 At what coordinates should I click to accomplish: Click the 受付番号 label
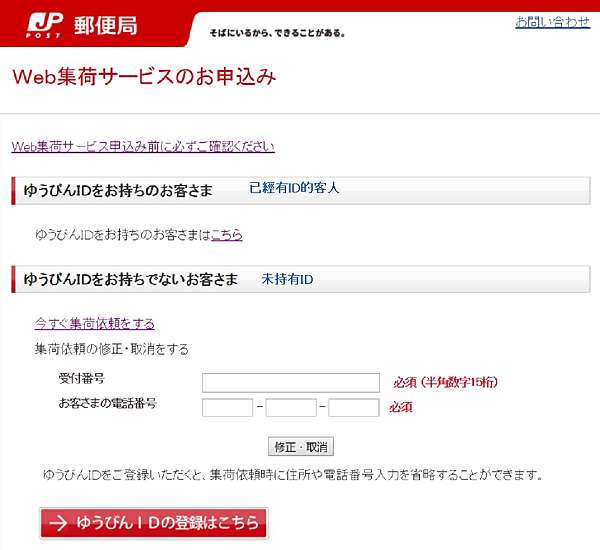(81, 379)
